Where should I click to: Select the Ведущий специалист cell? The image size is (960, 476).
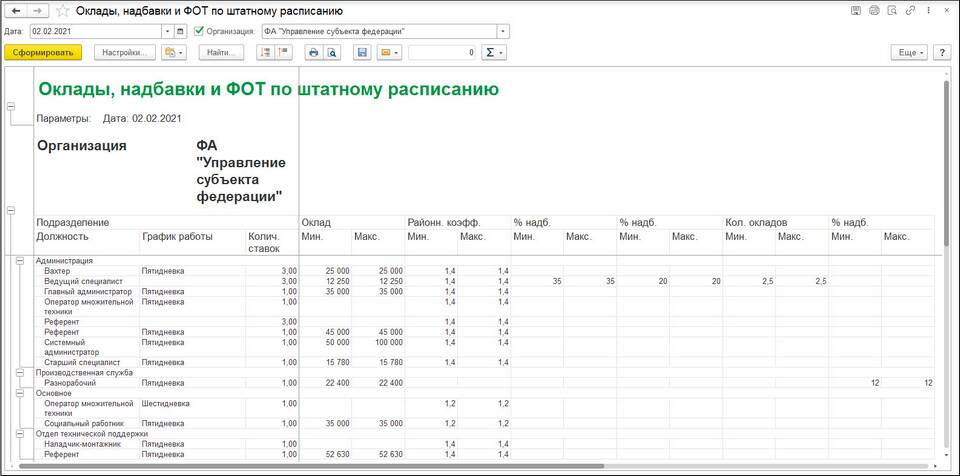pos(86,281)
